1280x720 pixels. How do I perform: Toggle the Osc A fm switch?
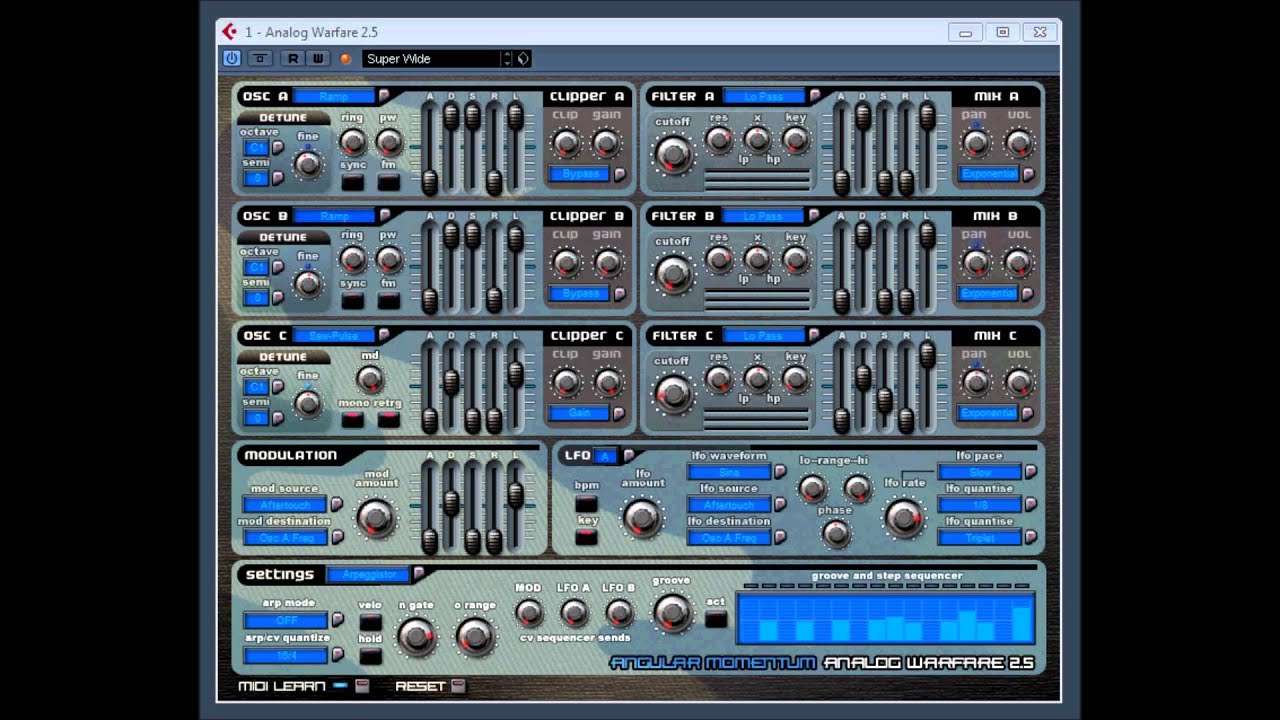(x=389, y=182)
